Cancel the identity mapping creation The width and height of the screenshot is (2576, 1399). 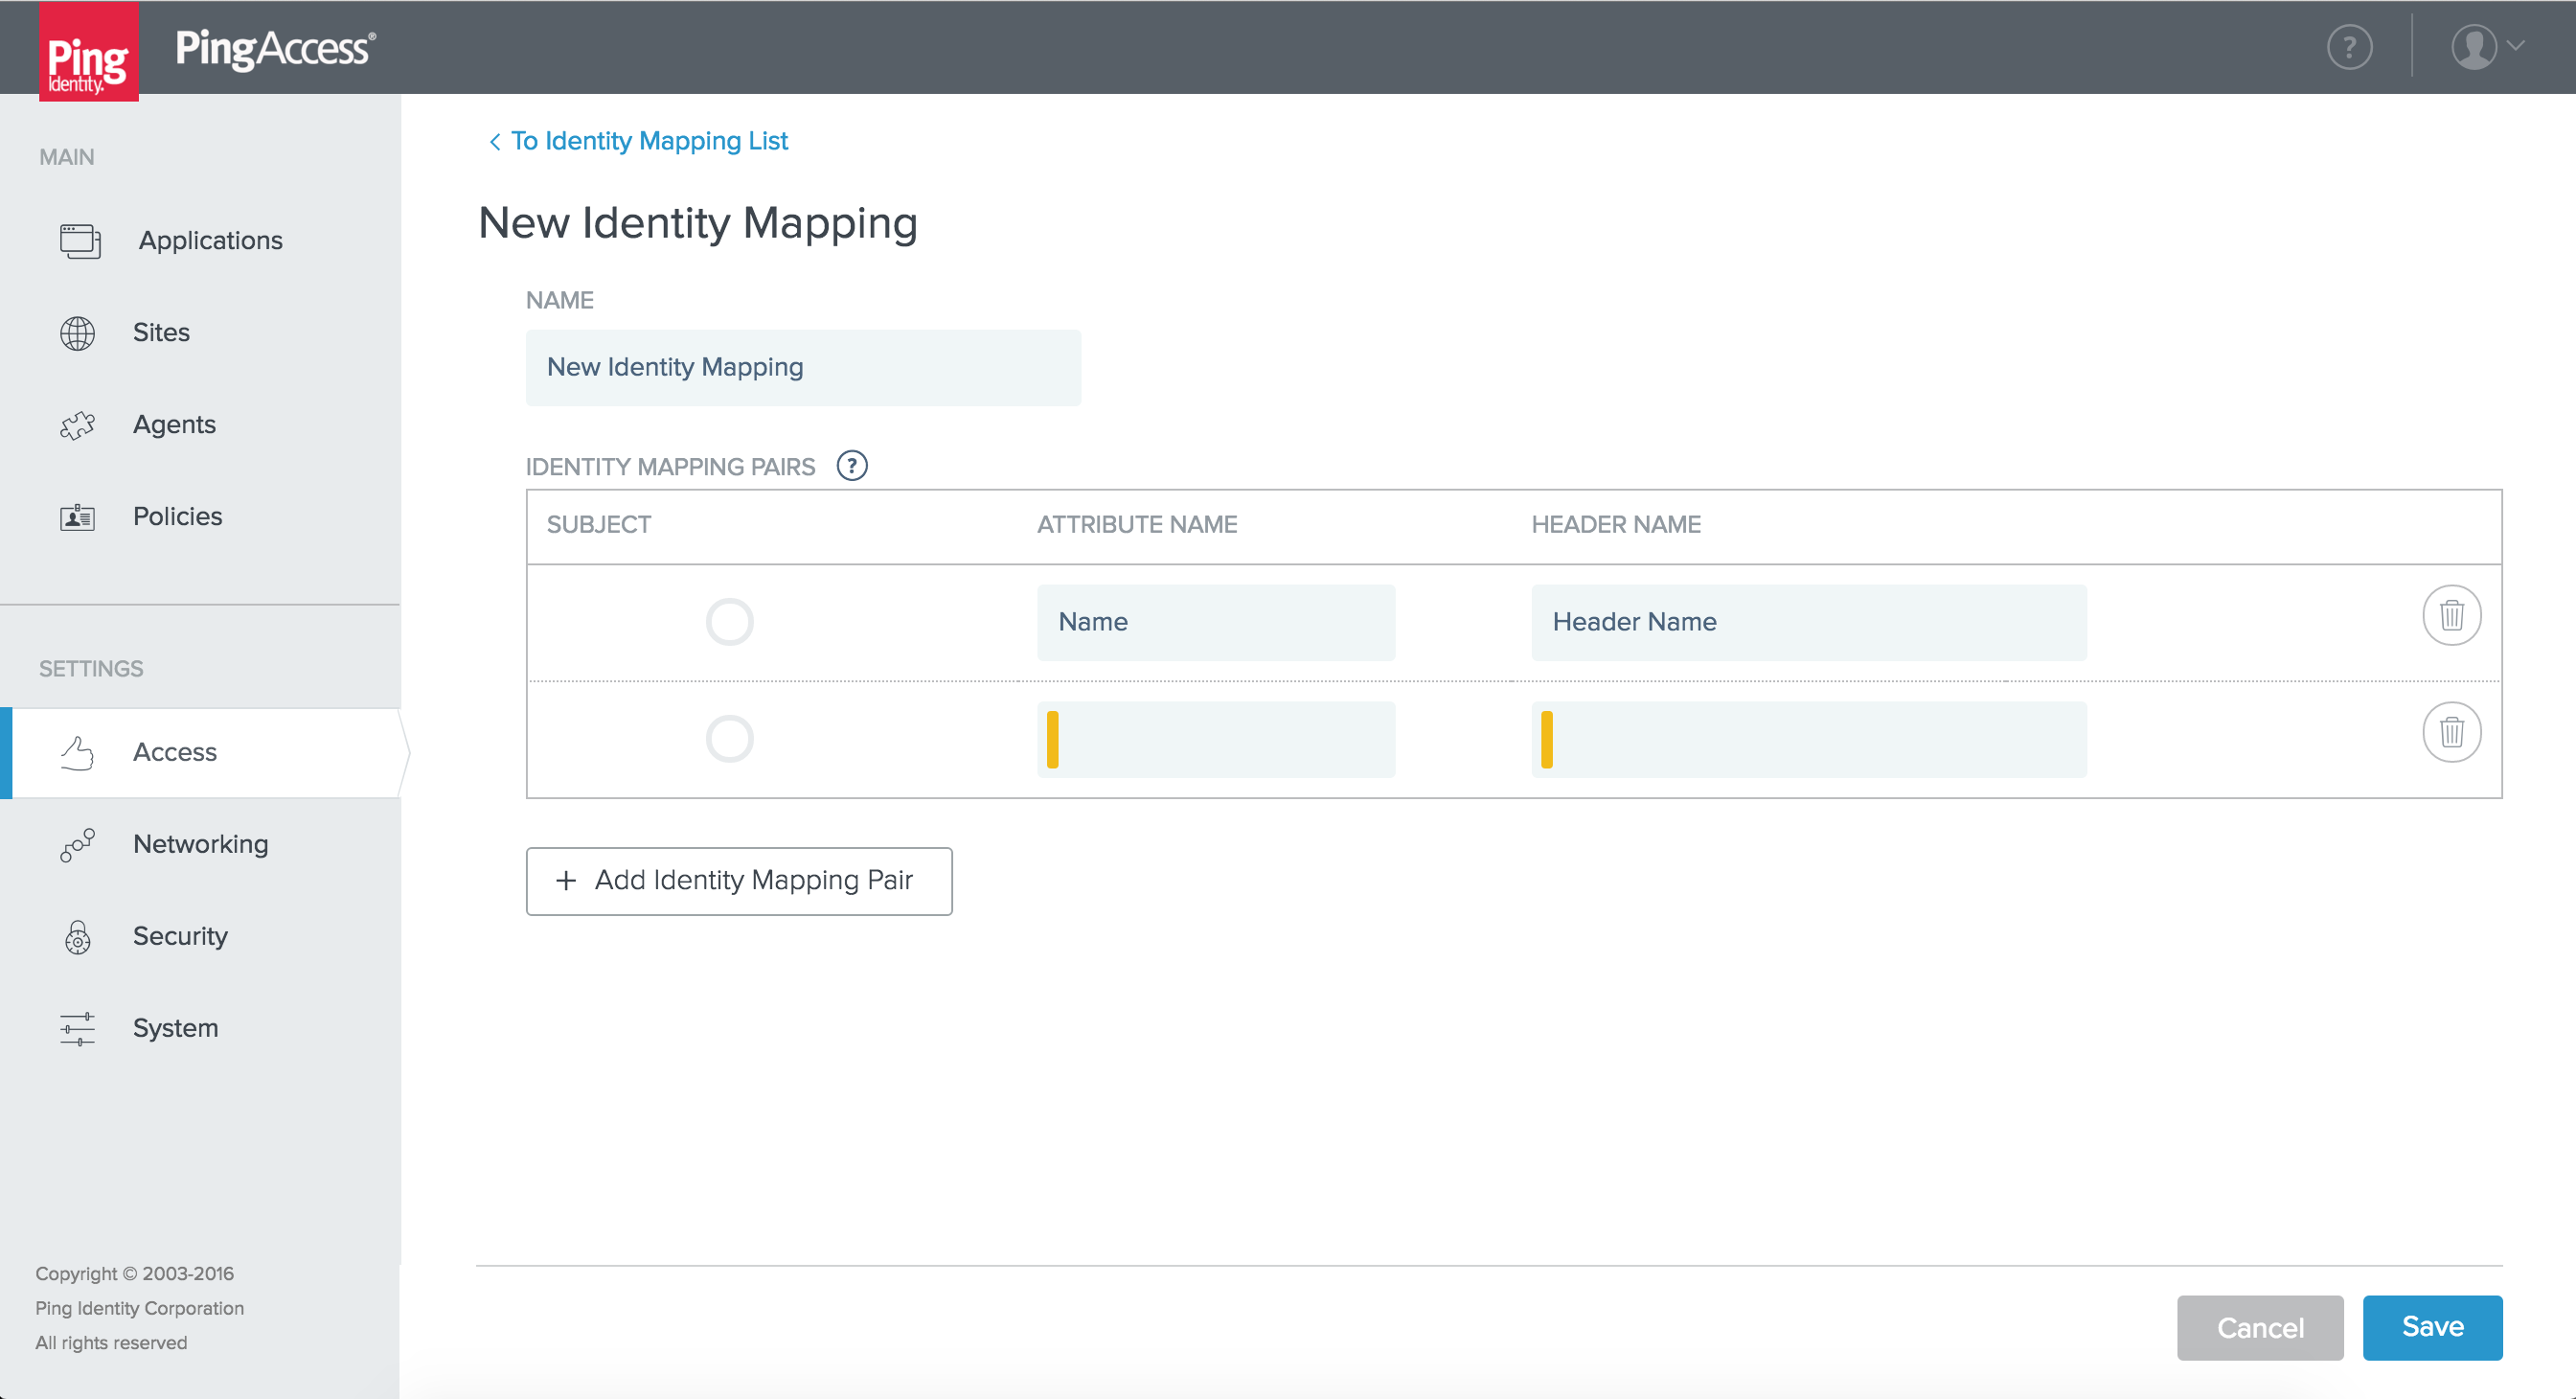point(2259,1327)
